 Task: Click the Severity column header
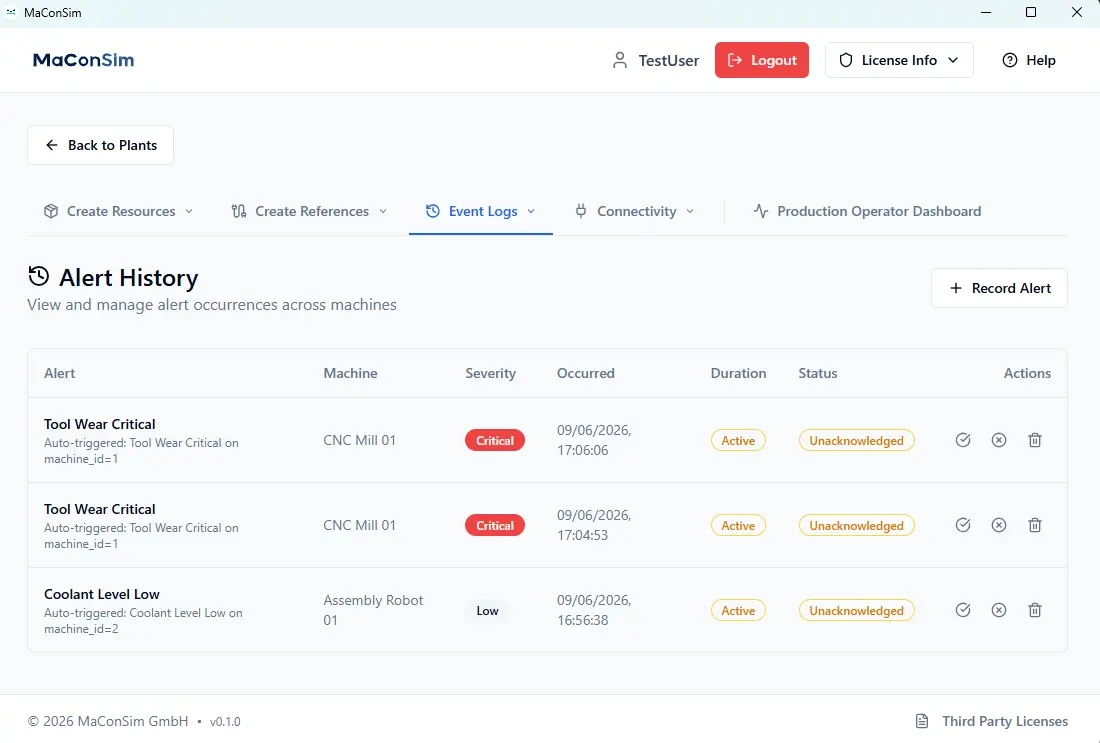(490, 373)
